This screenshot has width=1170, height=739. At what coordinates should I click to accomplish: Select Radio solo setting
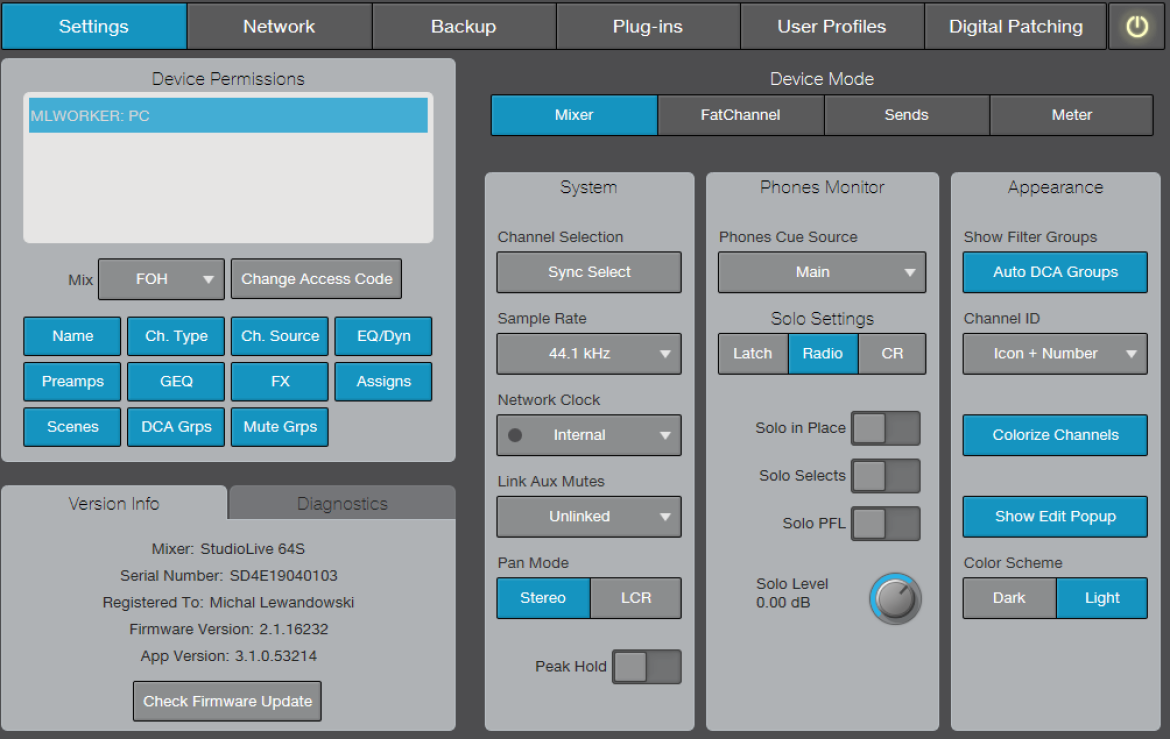(823, 354)
